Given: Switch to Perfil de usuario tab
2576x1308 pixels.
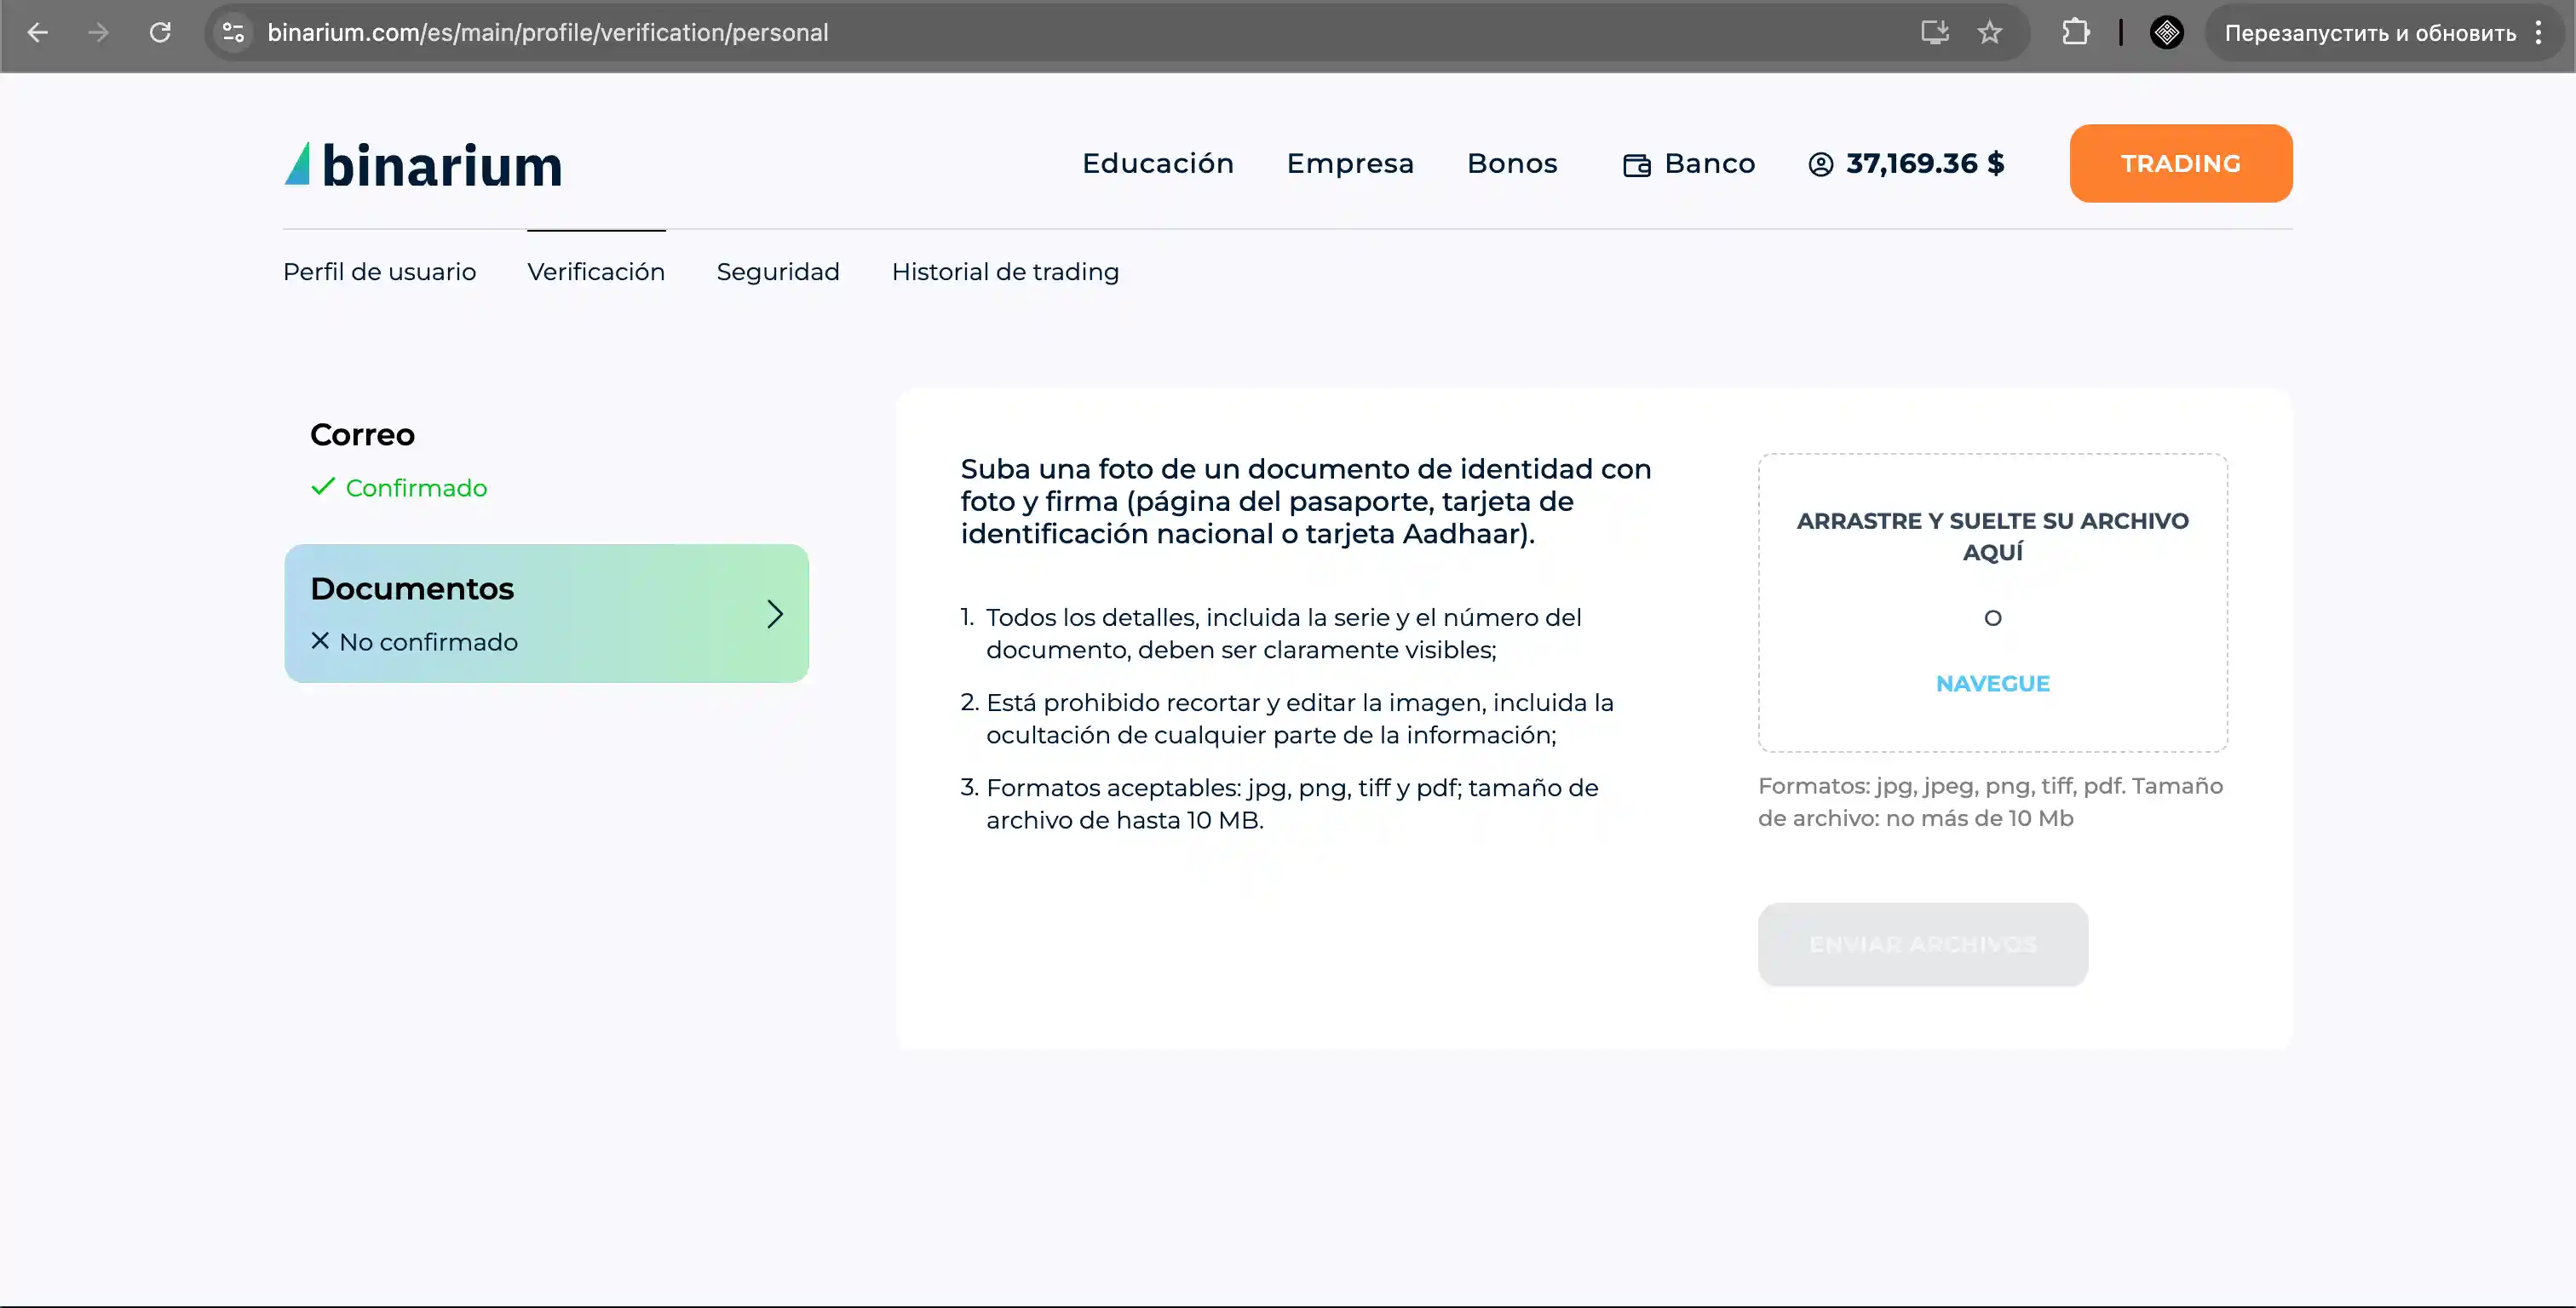Looking at the screenshot, I should pos(379,272).
